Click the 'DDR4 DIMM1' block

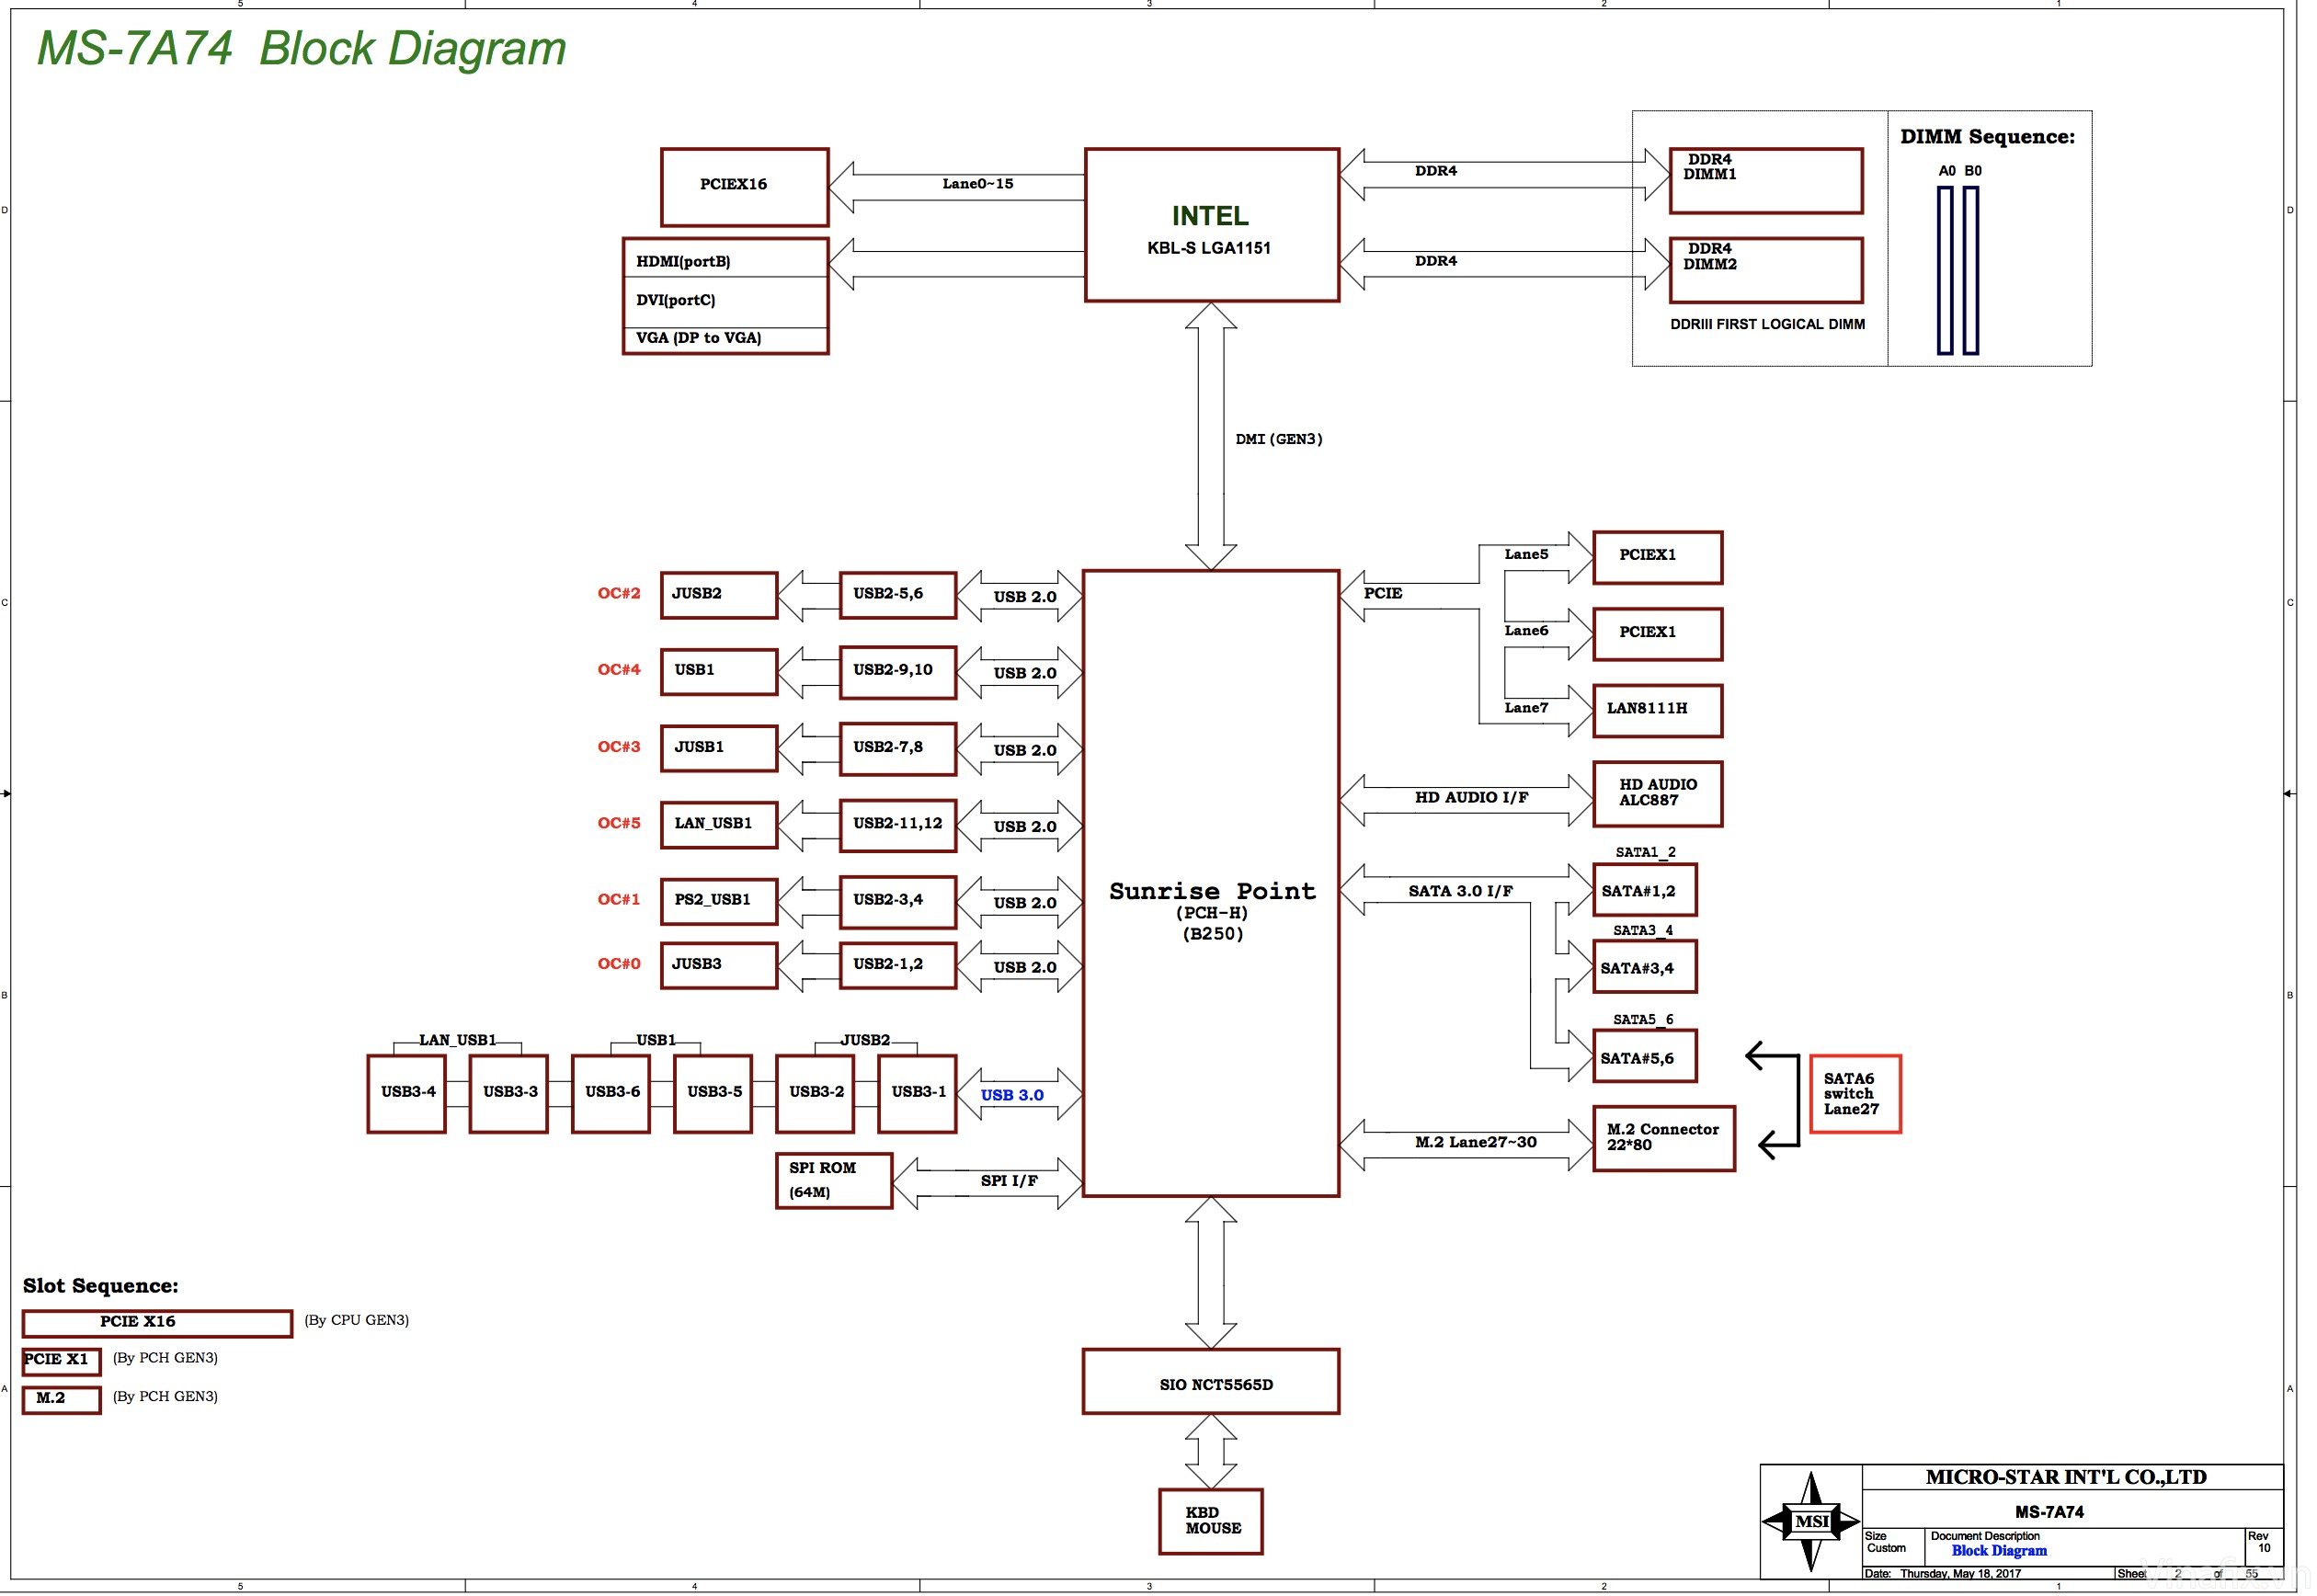[x=1765, y=181]
